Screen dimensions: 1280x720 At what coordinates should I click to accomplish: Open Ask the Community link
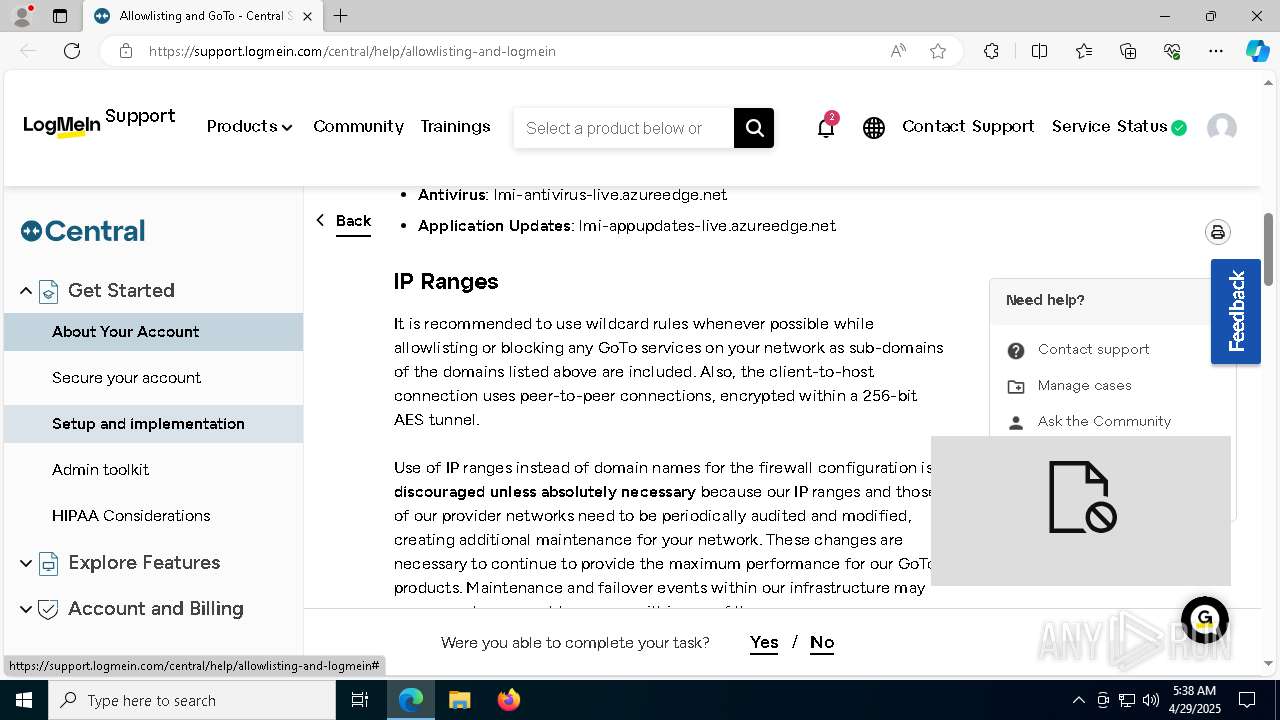point(1104,421)
